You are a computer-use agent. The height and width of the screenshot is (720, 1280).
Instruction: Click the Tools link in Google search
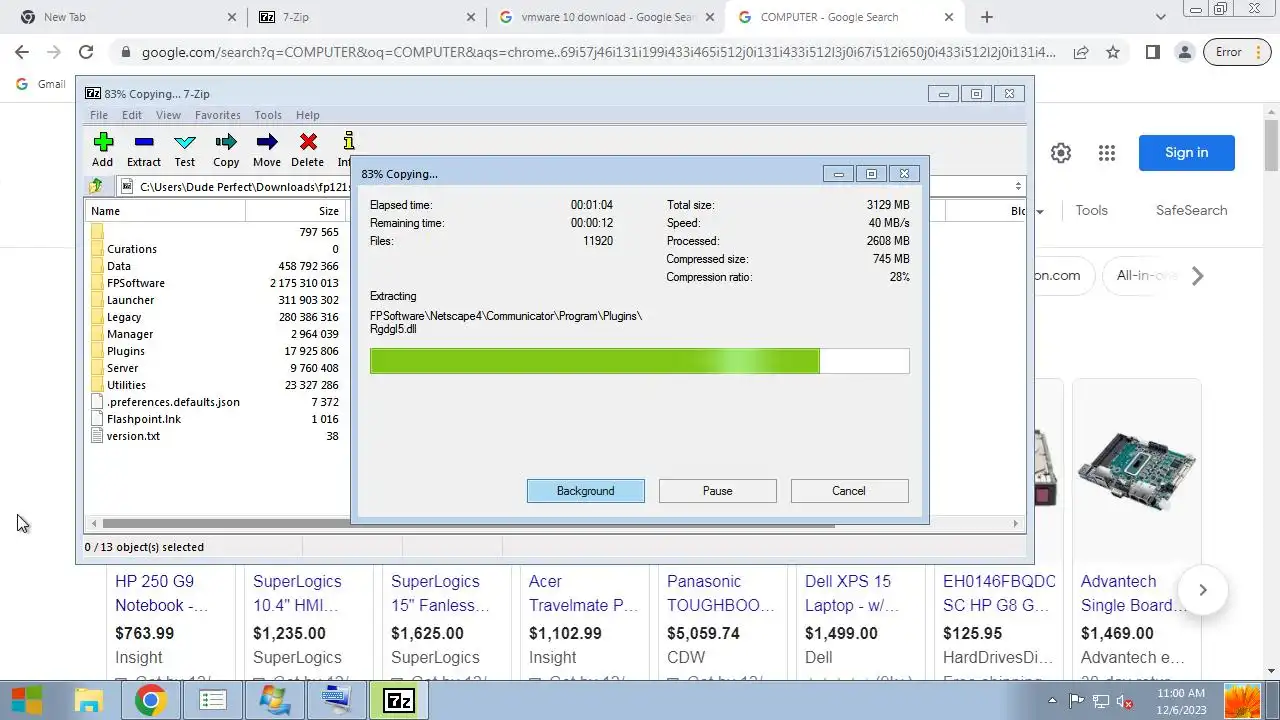click(x=1091, y=210)
